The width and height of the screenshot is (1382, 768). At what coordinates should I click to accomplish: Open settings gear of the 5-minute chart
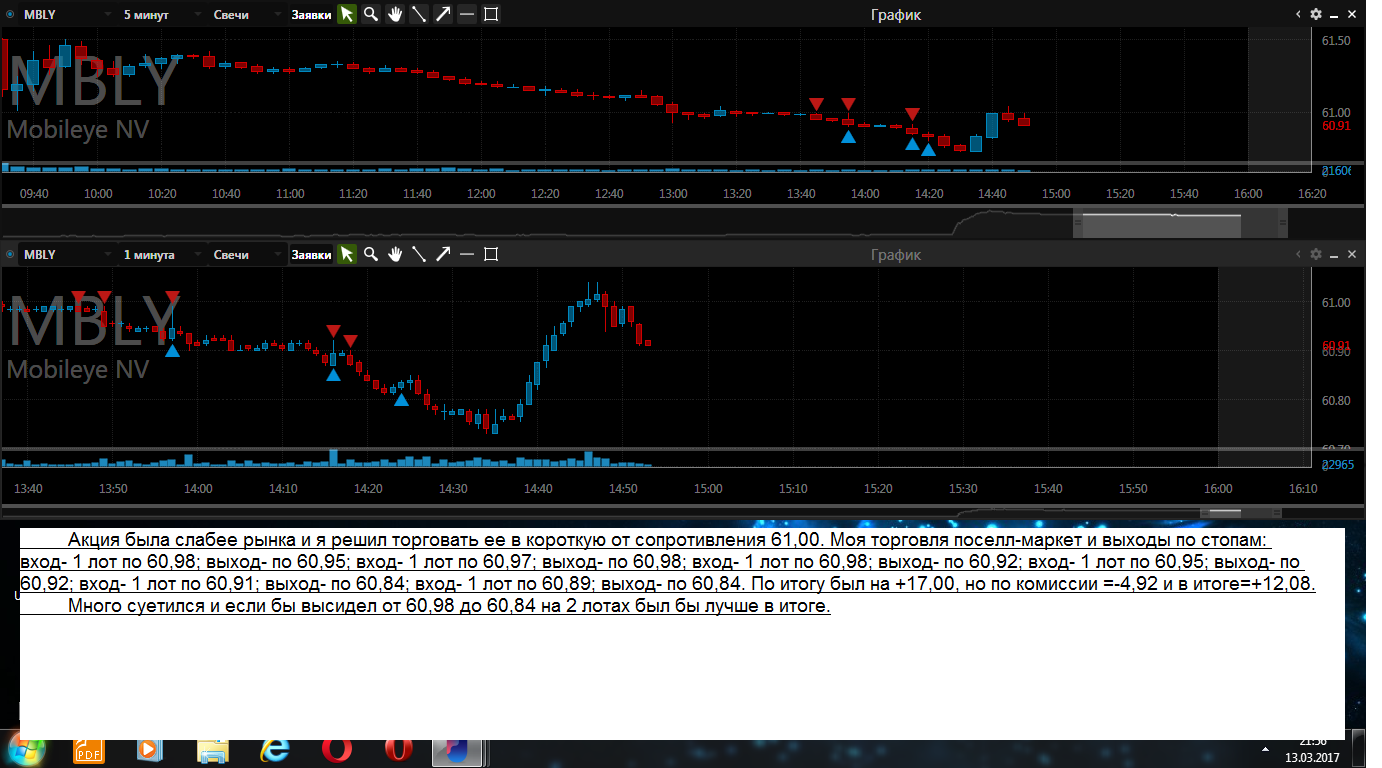pos(1316,14)
